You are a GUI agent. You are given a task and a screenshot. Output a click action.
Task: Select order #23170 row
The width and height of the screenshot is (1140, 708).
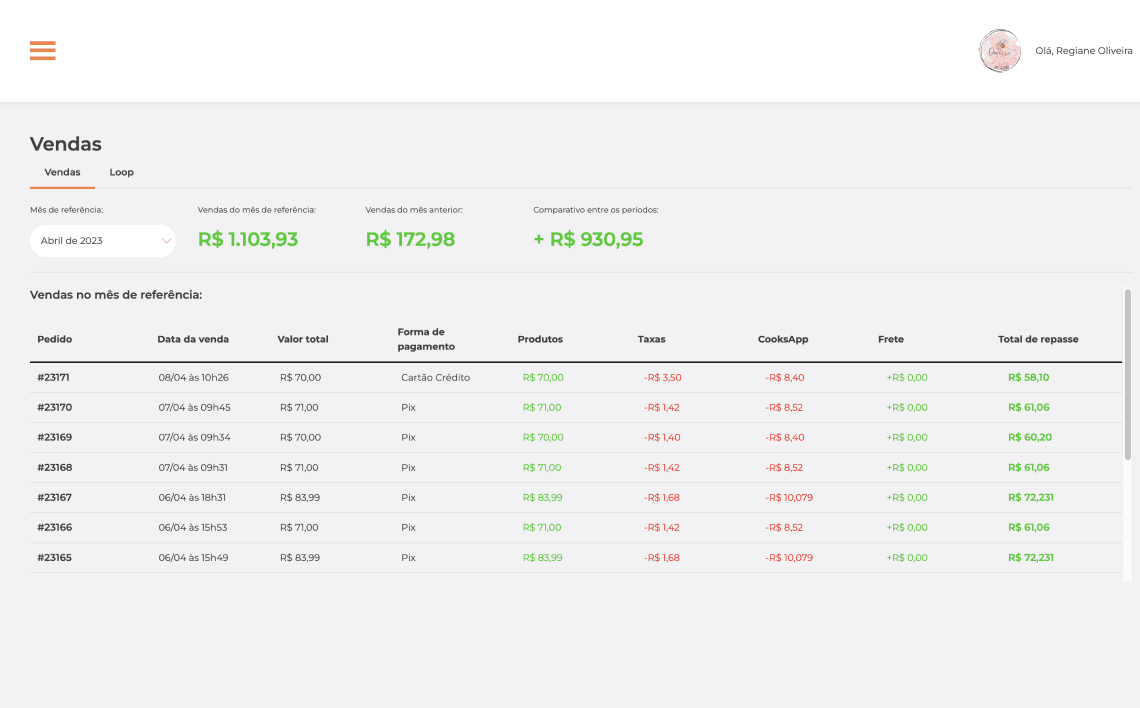54,407
